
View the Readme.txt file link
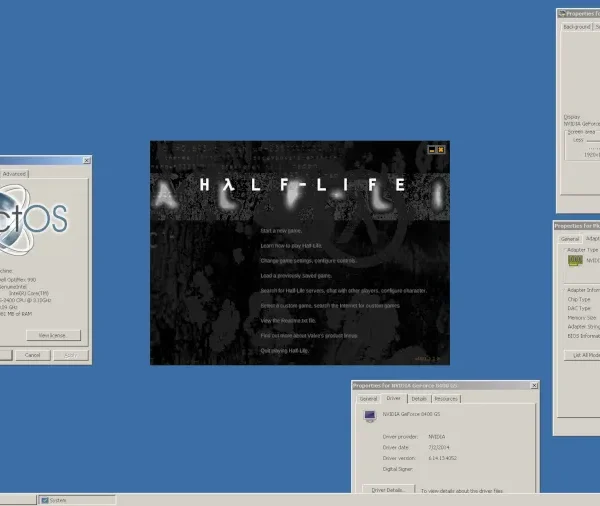pos(288,321)
